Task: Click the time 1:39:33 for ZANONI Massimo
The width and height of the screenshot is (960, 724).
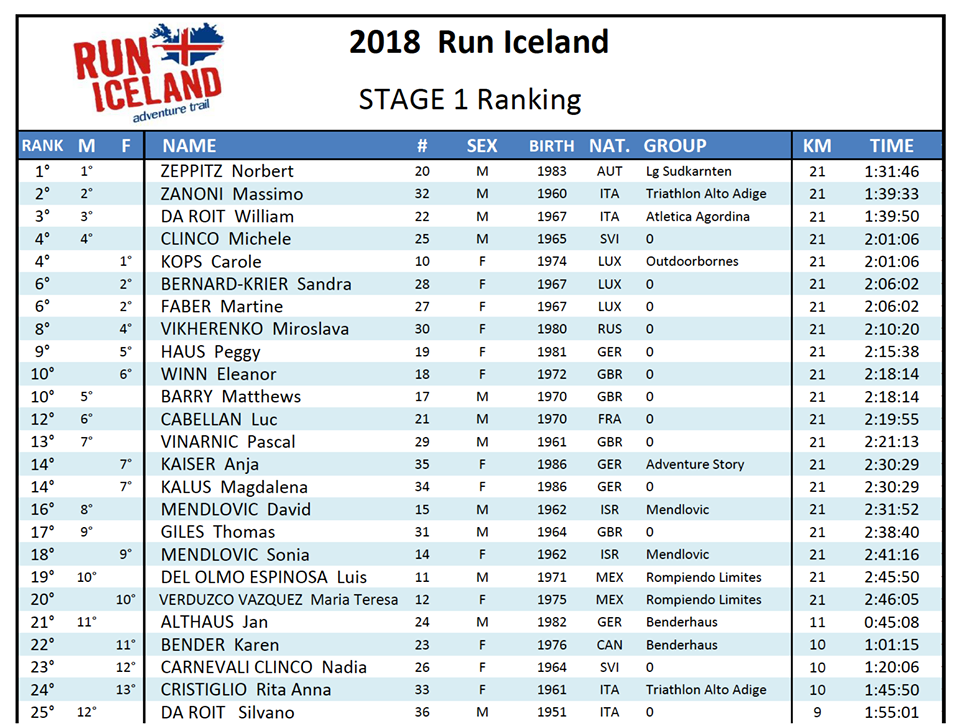Action: 891,194
